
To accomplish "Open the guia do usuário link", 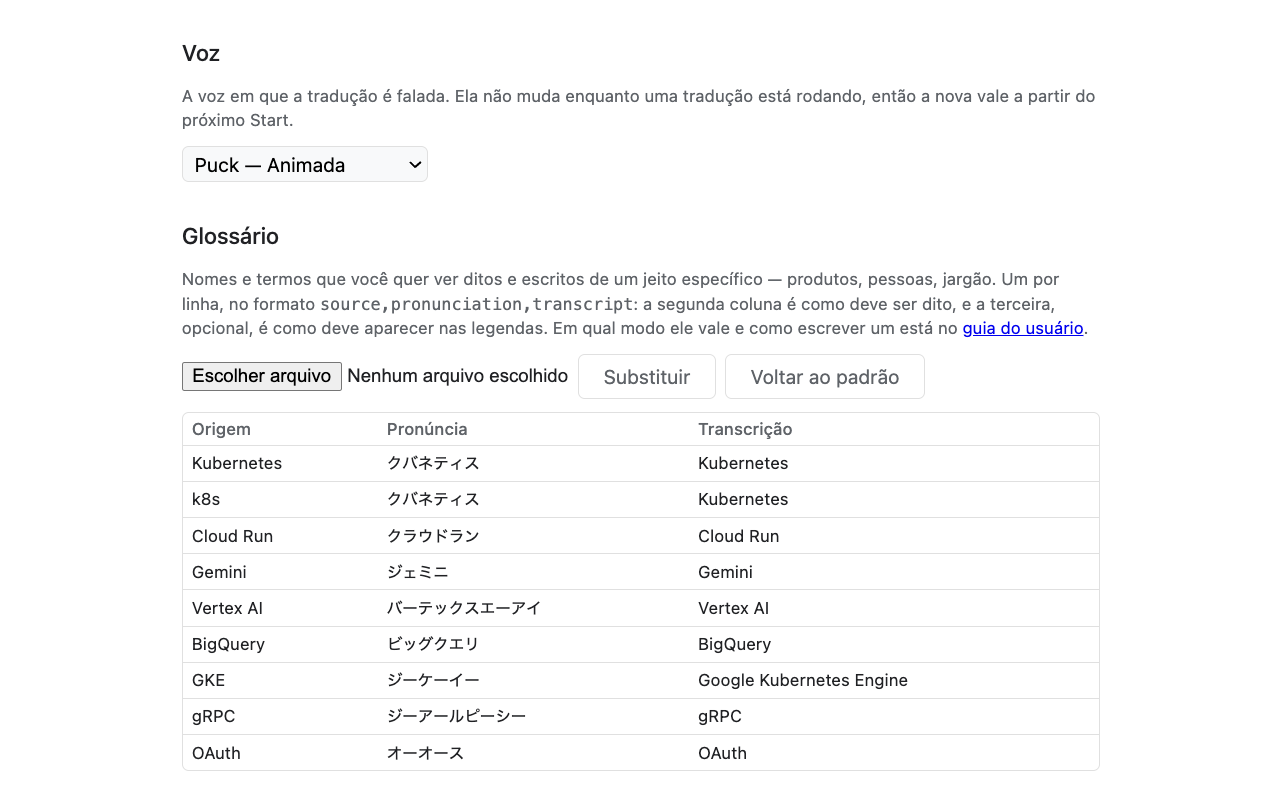I will [1023, 328].
